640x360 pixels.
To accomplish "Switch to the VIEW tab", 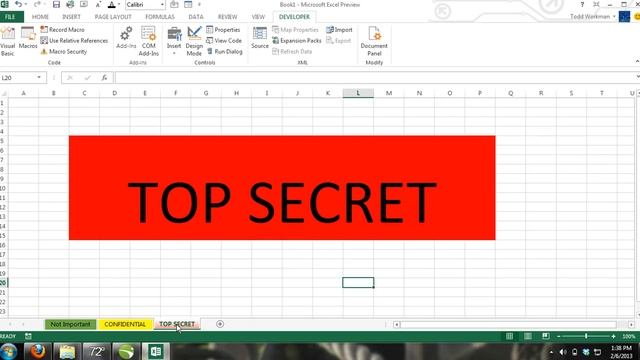I will (258, 17).
